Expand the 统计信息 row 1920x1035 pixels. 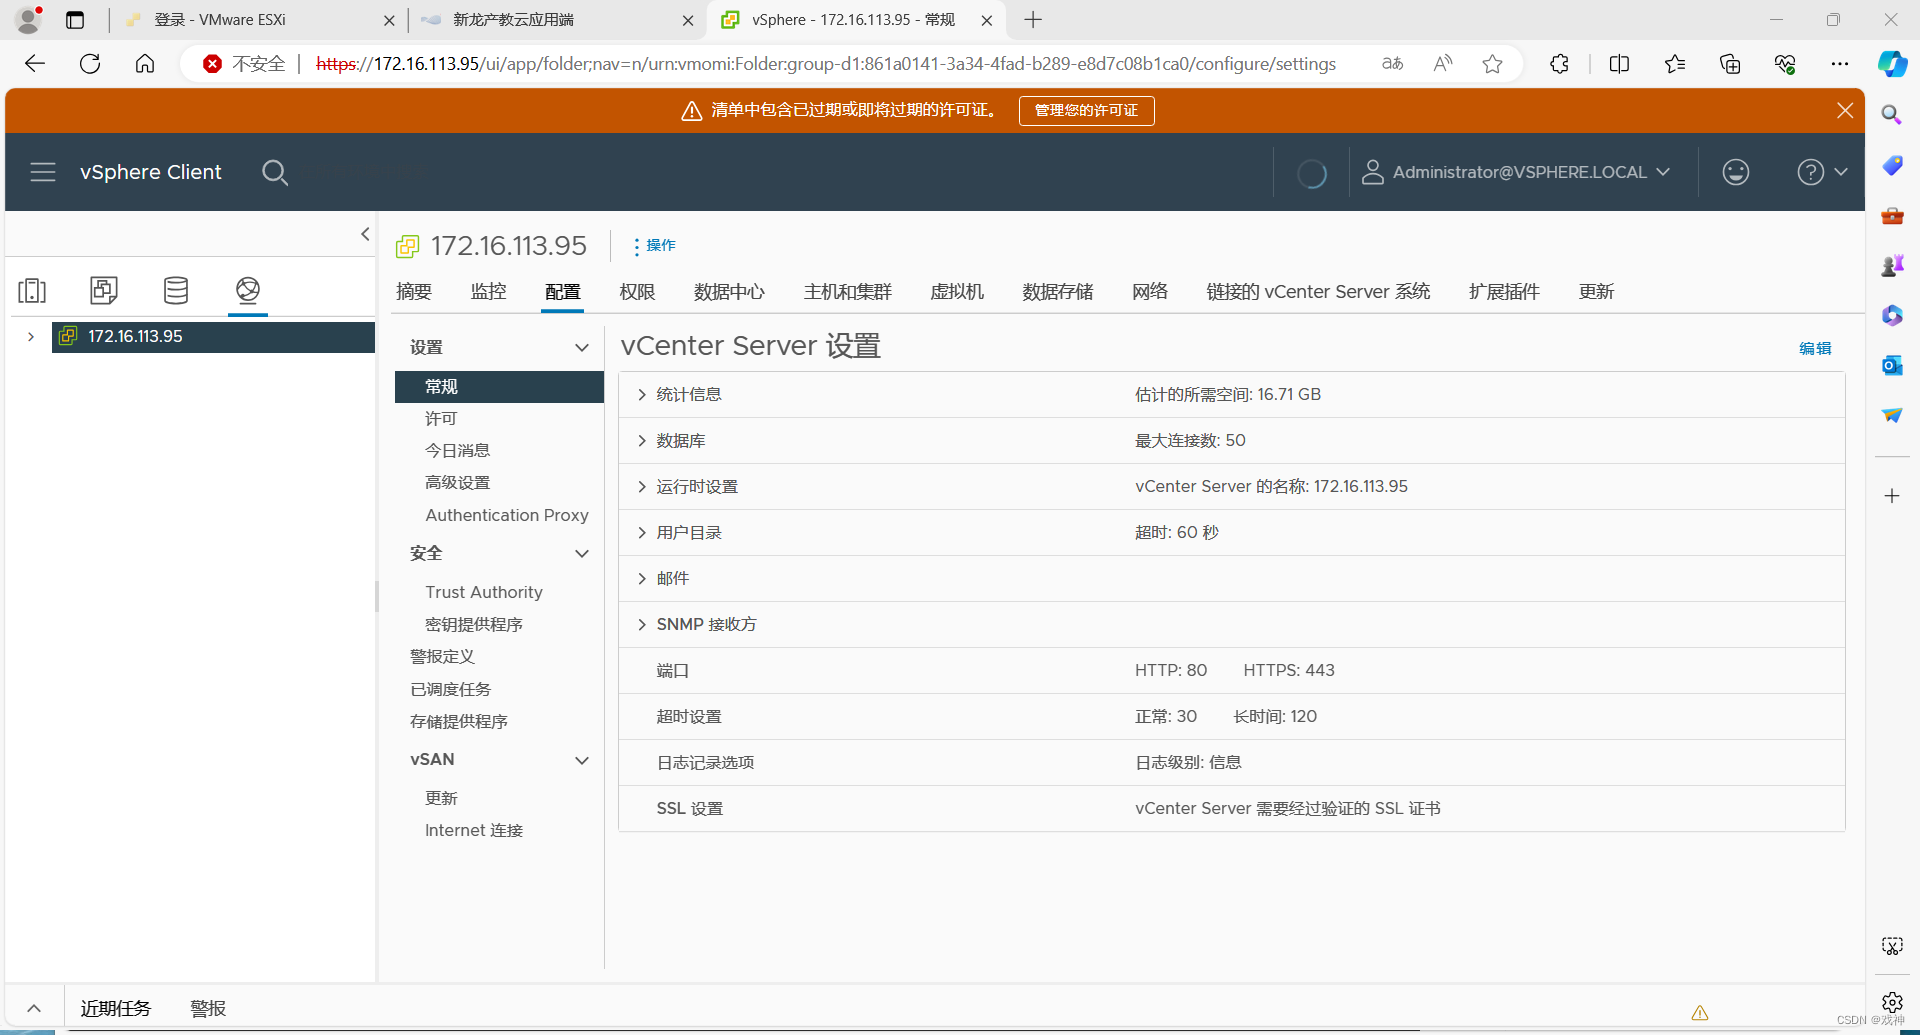point(642,394)
